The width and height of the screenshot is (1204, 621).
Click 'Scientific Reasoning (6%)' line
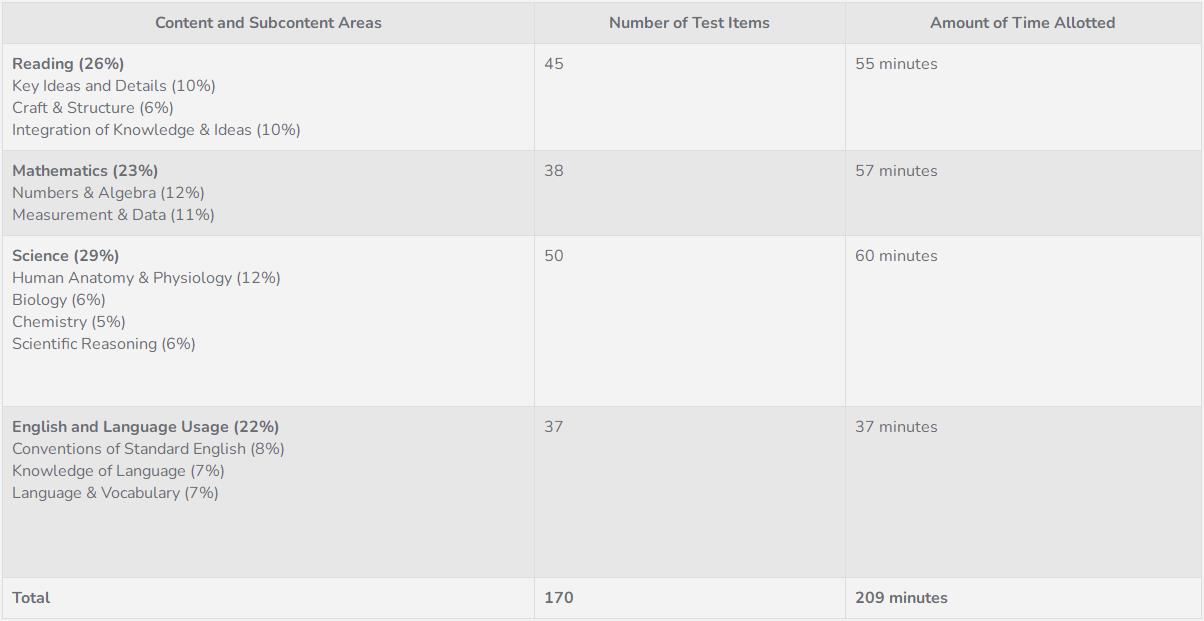click(104, 344)
